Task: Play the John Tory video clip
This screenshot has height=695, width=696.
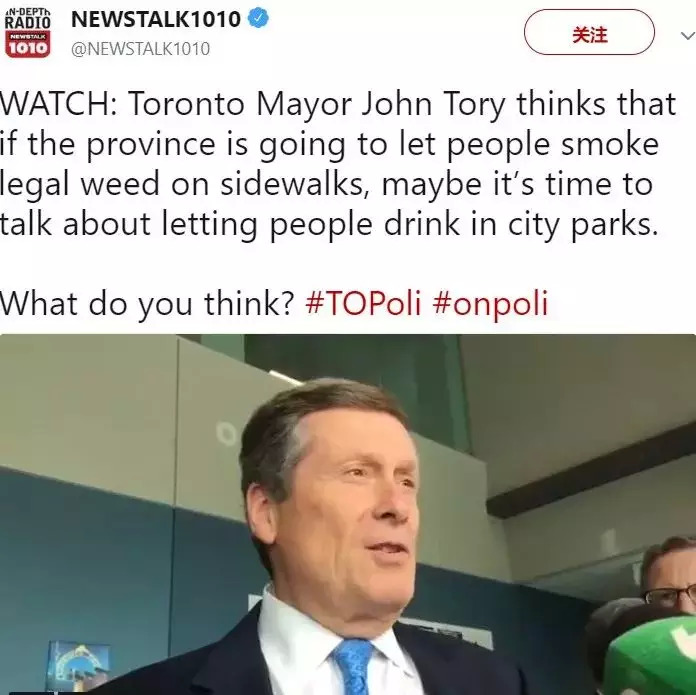Action: (348, 514)
